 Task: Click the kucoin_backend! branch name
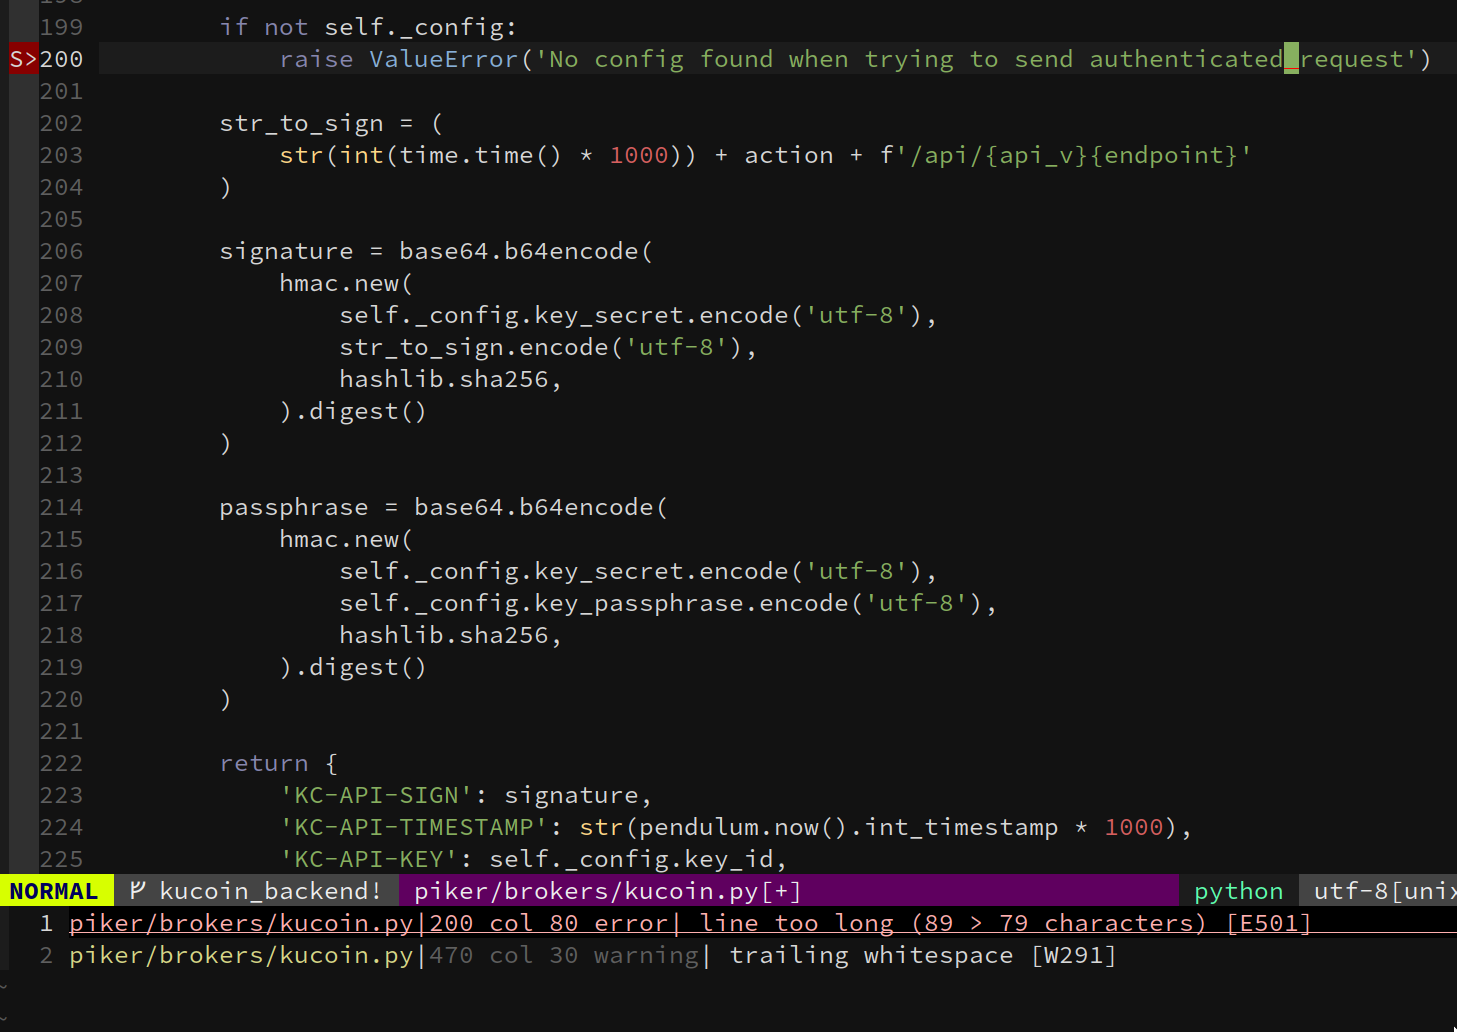click(x=270, y=890)
